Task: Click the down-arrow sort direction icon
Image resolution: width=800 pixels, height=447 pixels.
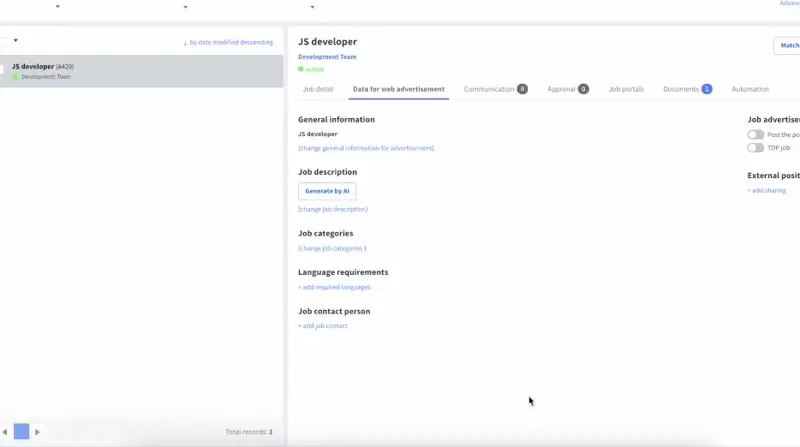Action: [x=185, y=42]
